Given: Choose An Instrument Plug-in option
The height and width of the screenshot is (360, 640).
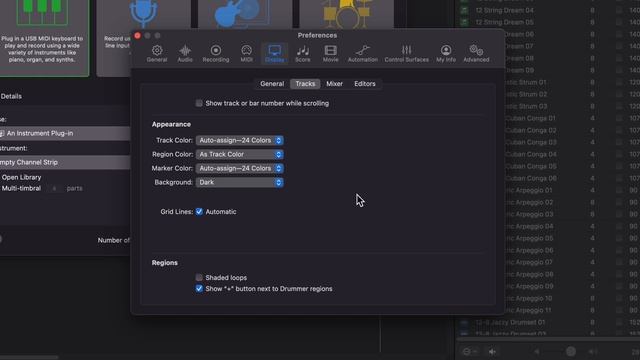Looking at the screenshot, I should [x=65, y=133].
